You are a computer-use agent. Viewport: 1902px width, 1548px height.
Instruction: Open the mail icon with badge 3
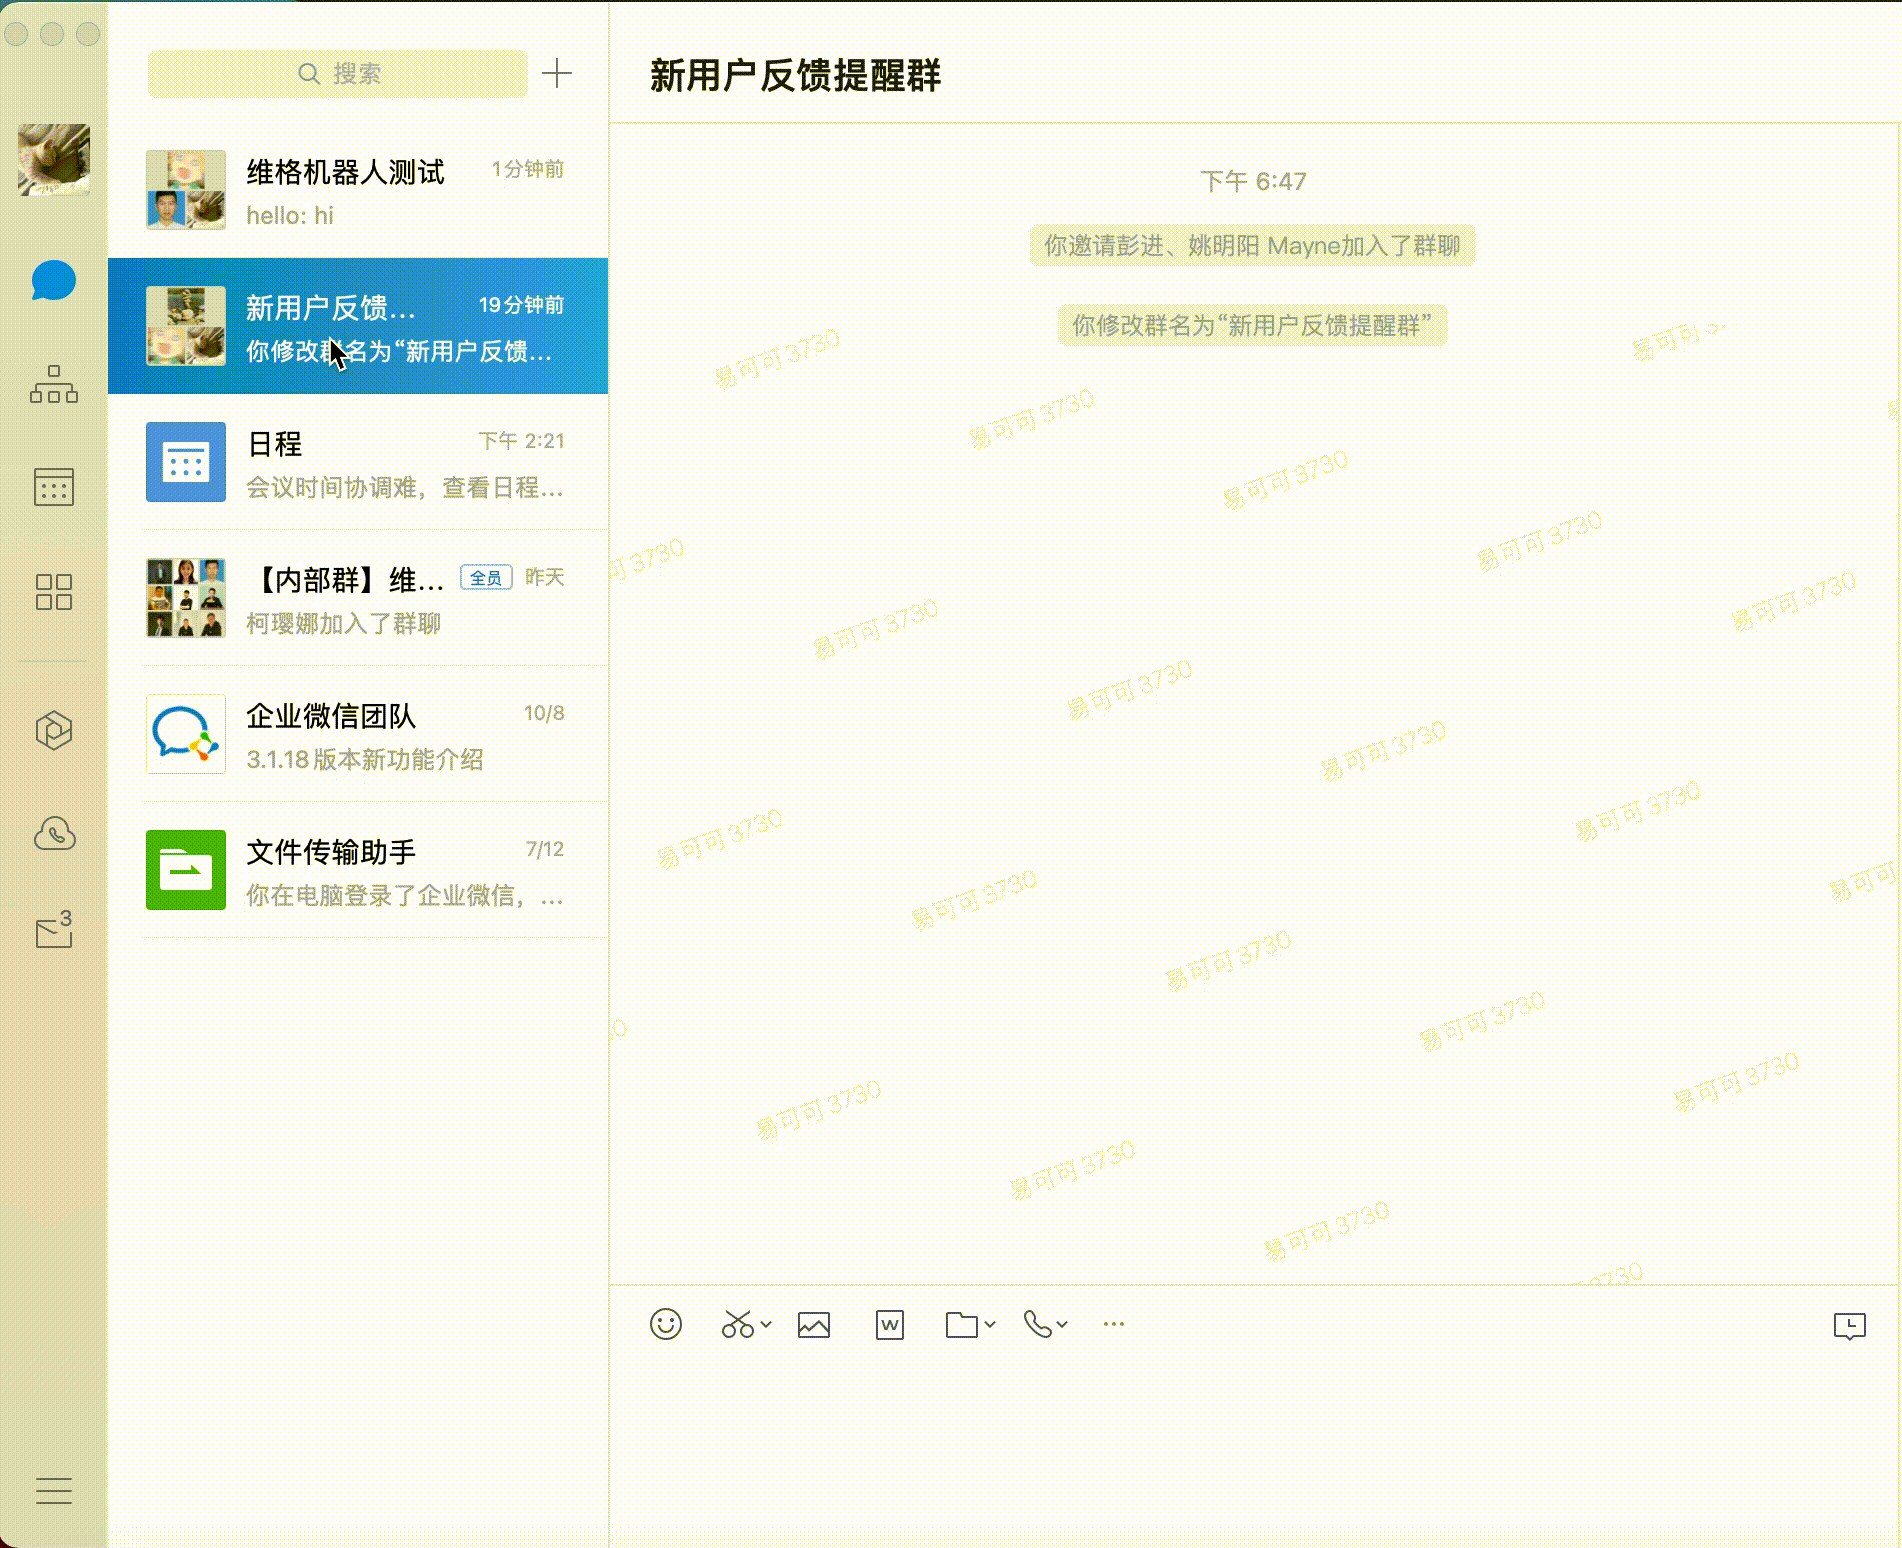pos(54,930)
